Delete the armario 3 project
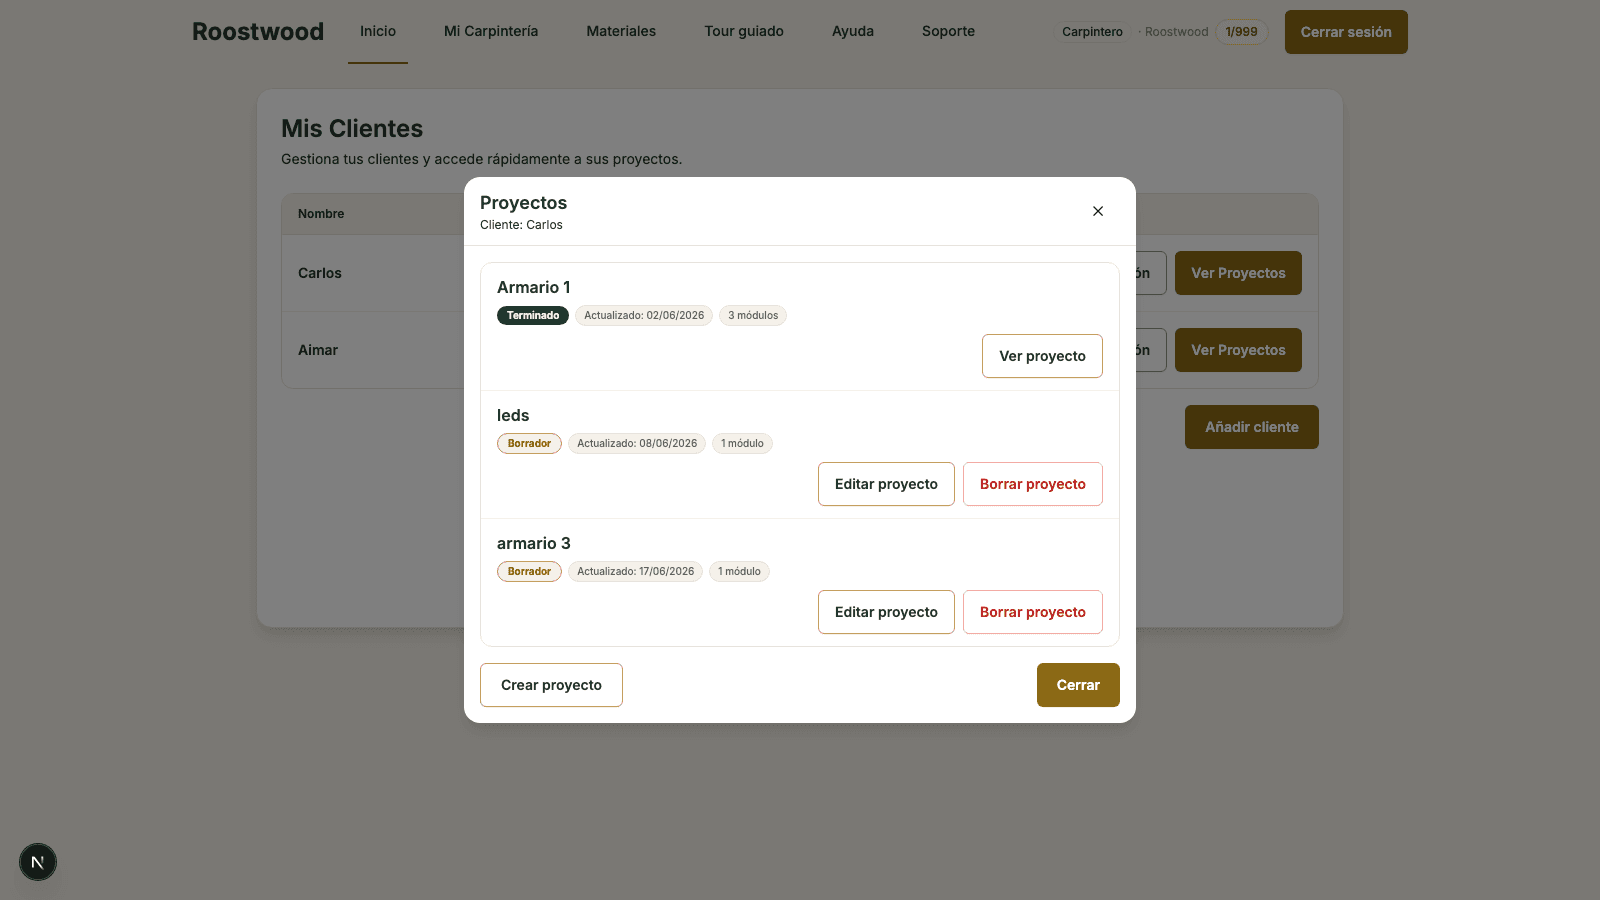This screenshot has height=900, width=1600. pyautogui.click(x=1032, y=612)
